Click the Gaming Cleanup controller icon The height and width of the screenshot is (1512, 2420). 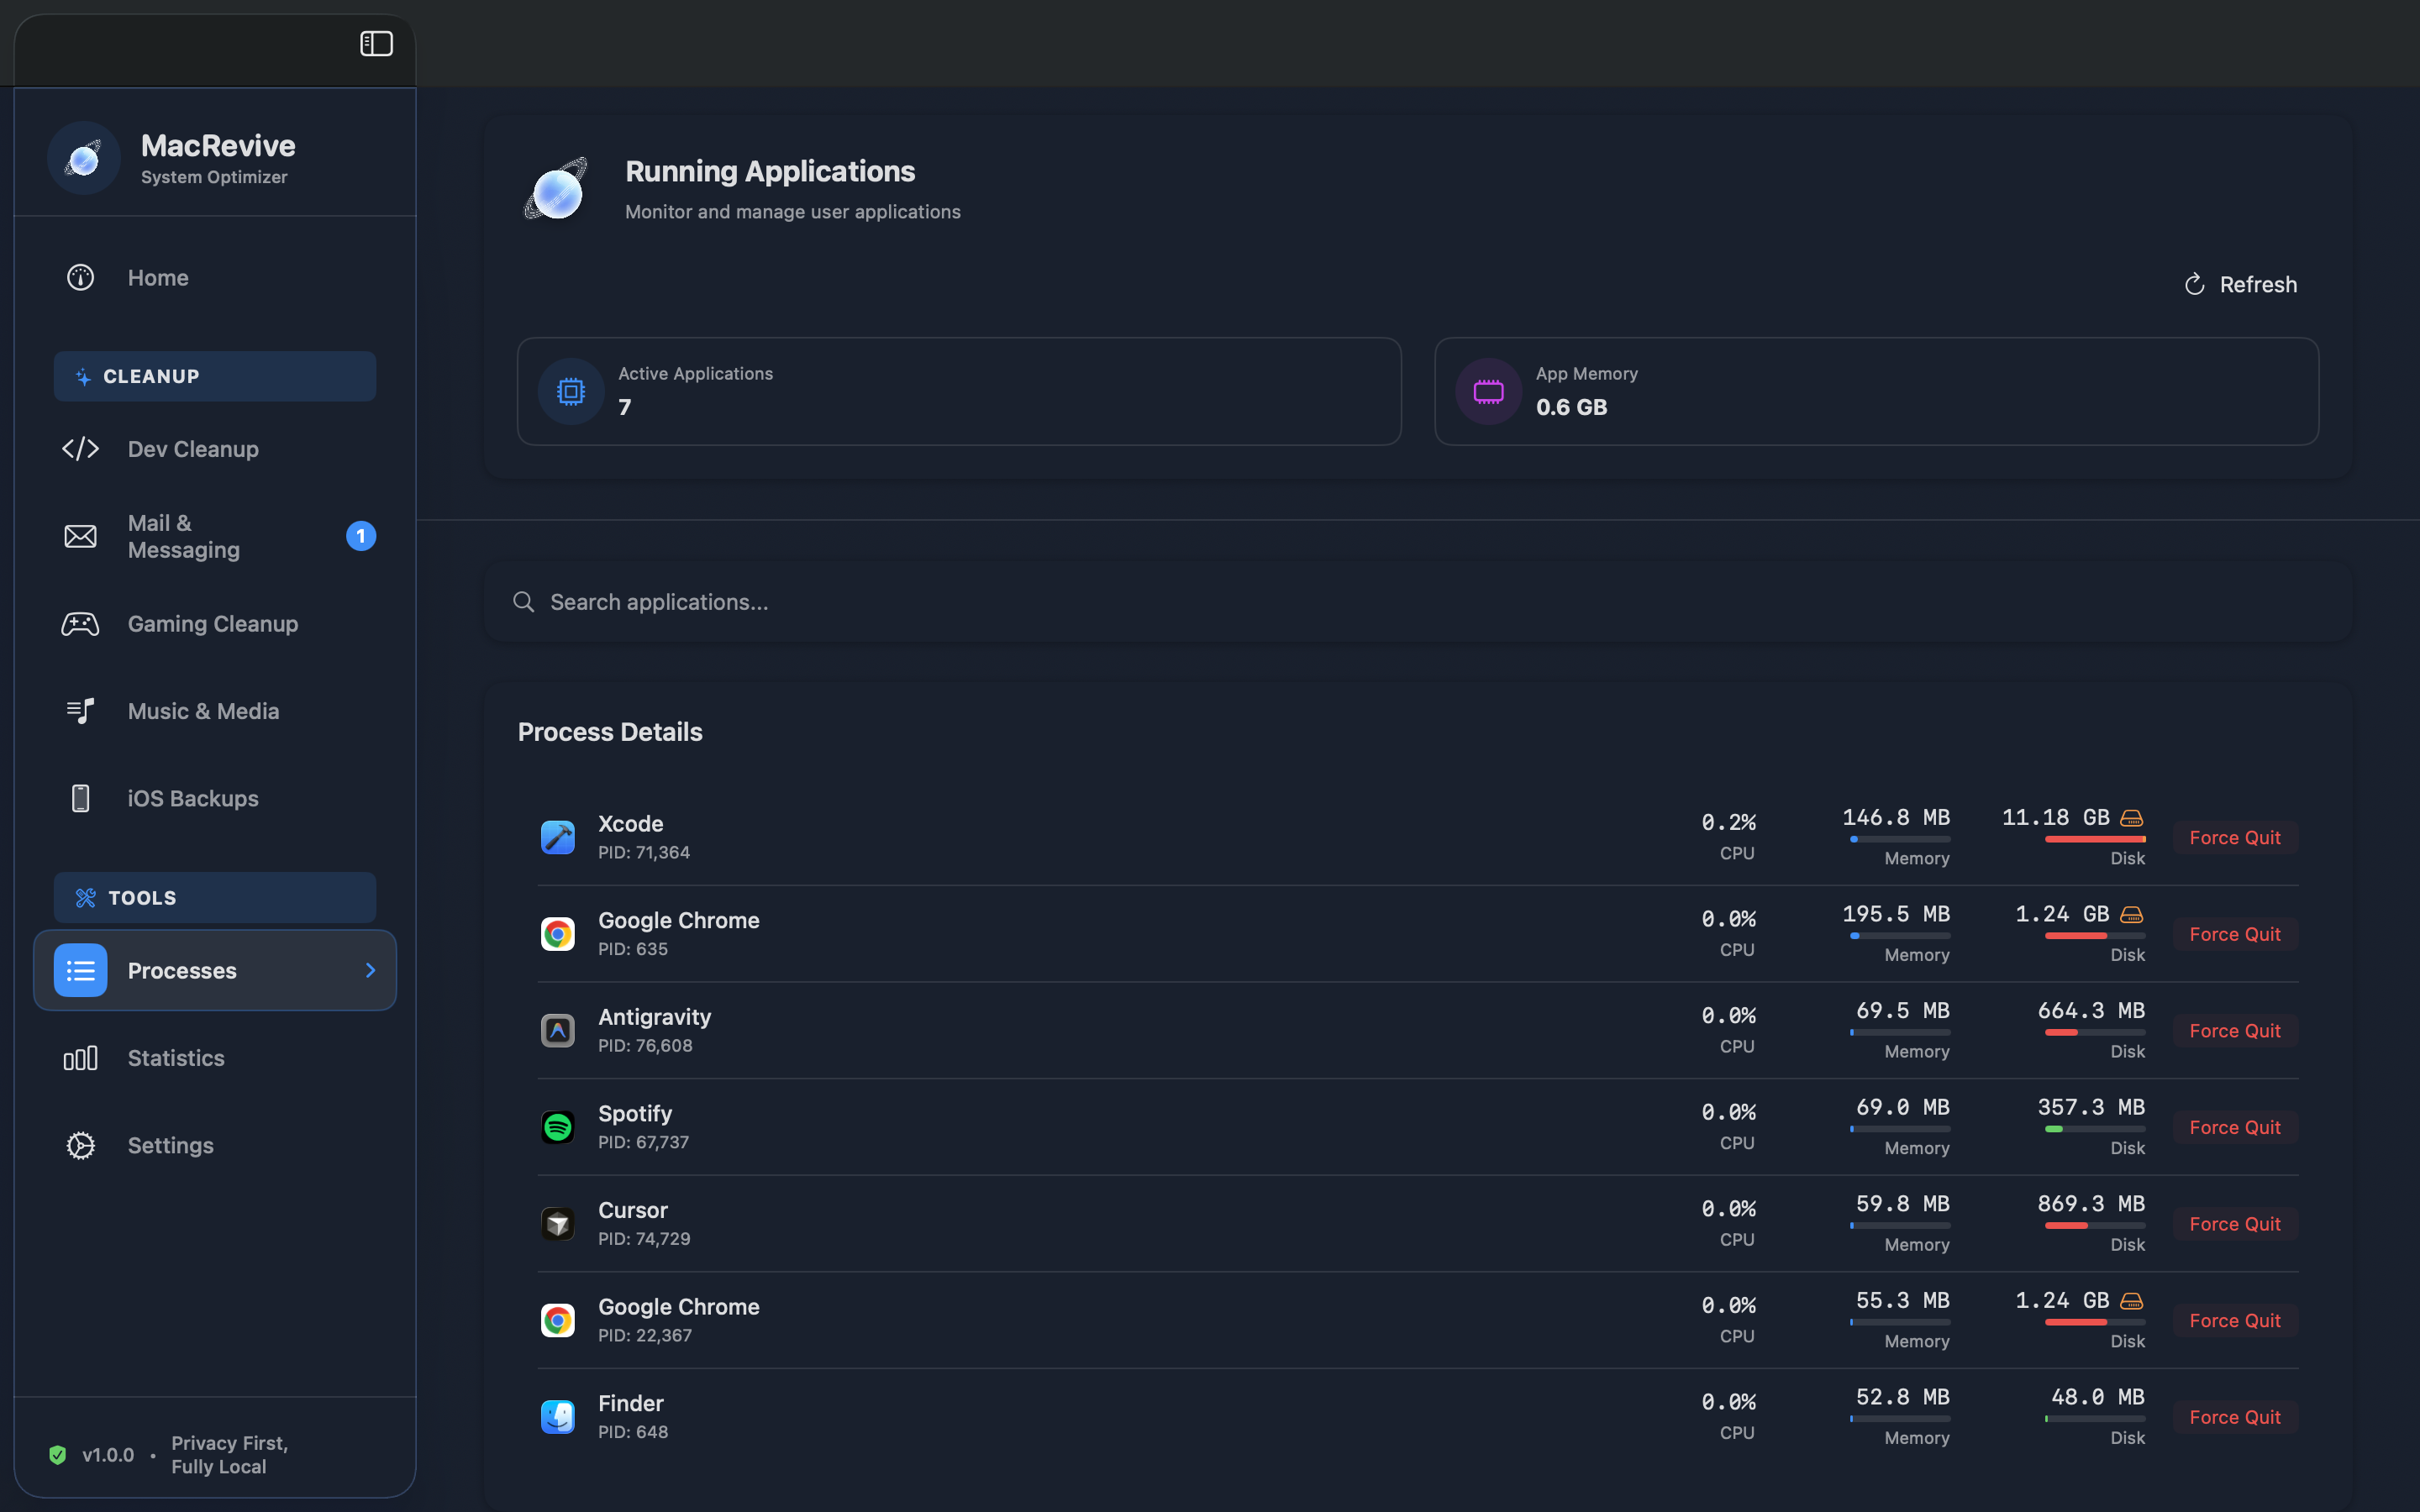click(x=80, y=624)
